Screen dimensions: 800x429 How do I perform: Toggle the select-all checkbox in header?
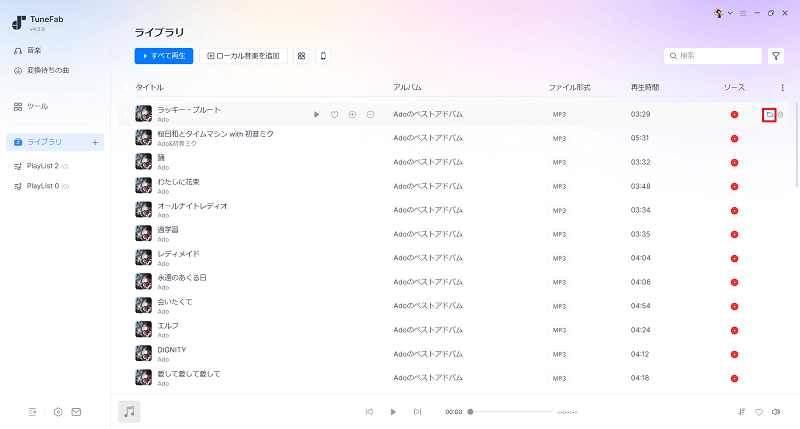click(126, 88)
